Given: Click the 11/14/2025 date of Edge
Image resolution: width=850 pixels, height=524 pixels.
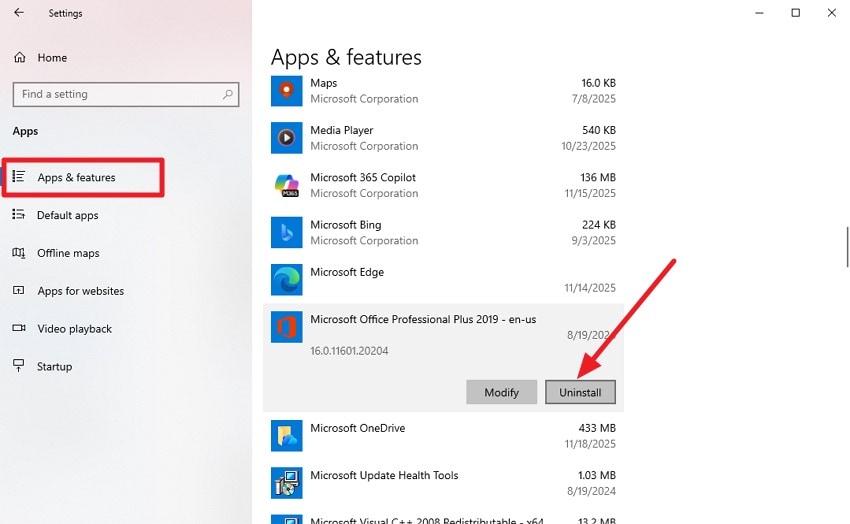Looking at the screenshot, I should pos(590,288).
